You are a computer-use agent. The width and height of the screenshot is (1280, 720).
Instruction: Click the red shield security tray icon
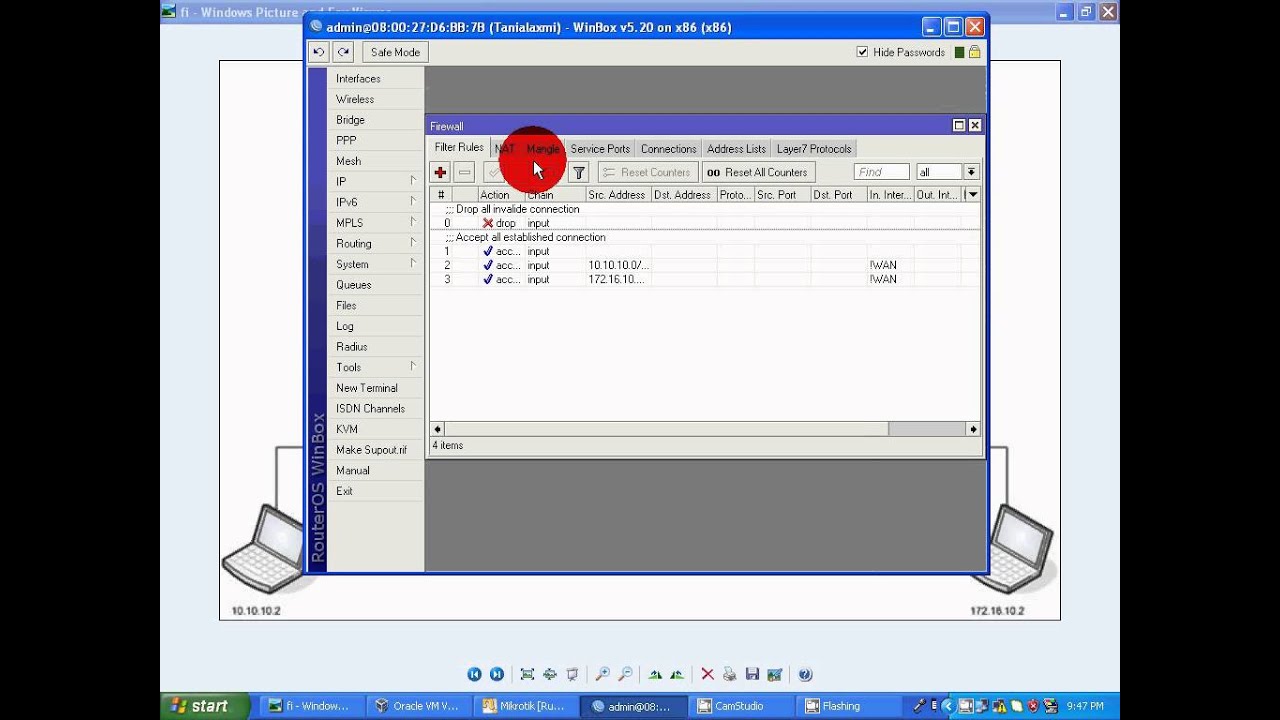pos(1033,706)
